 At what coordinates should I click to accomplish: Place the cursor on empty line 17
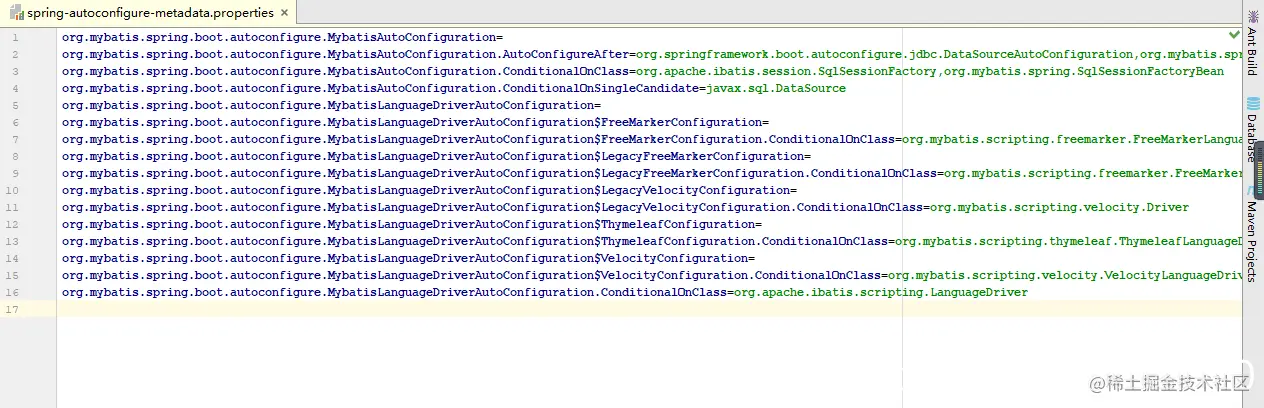click(x=648, y=309)
